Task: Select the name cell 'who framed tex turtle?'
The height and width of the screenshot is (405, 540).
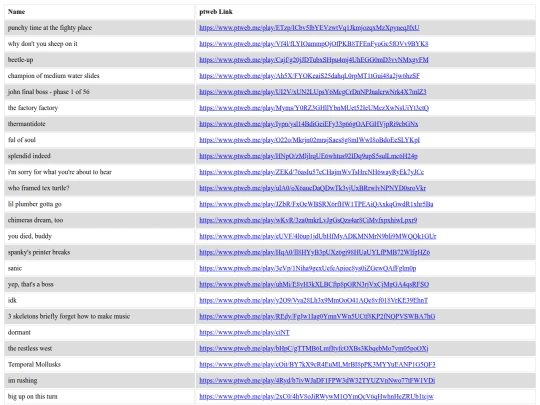Action: 100,188
